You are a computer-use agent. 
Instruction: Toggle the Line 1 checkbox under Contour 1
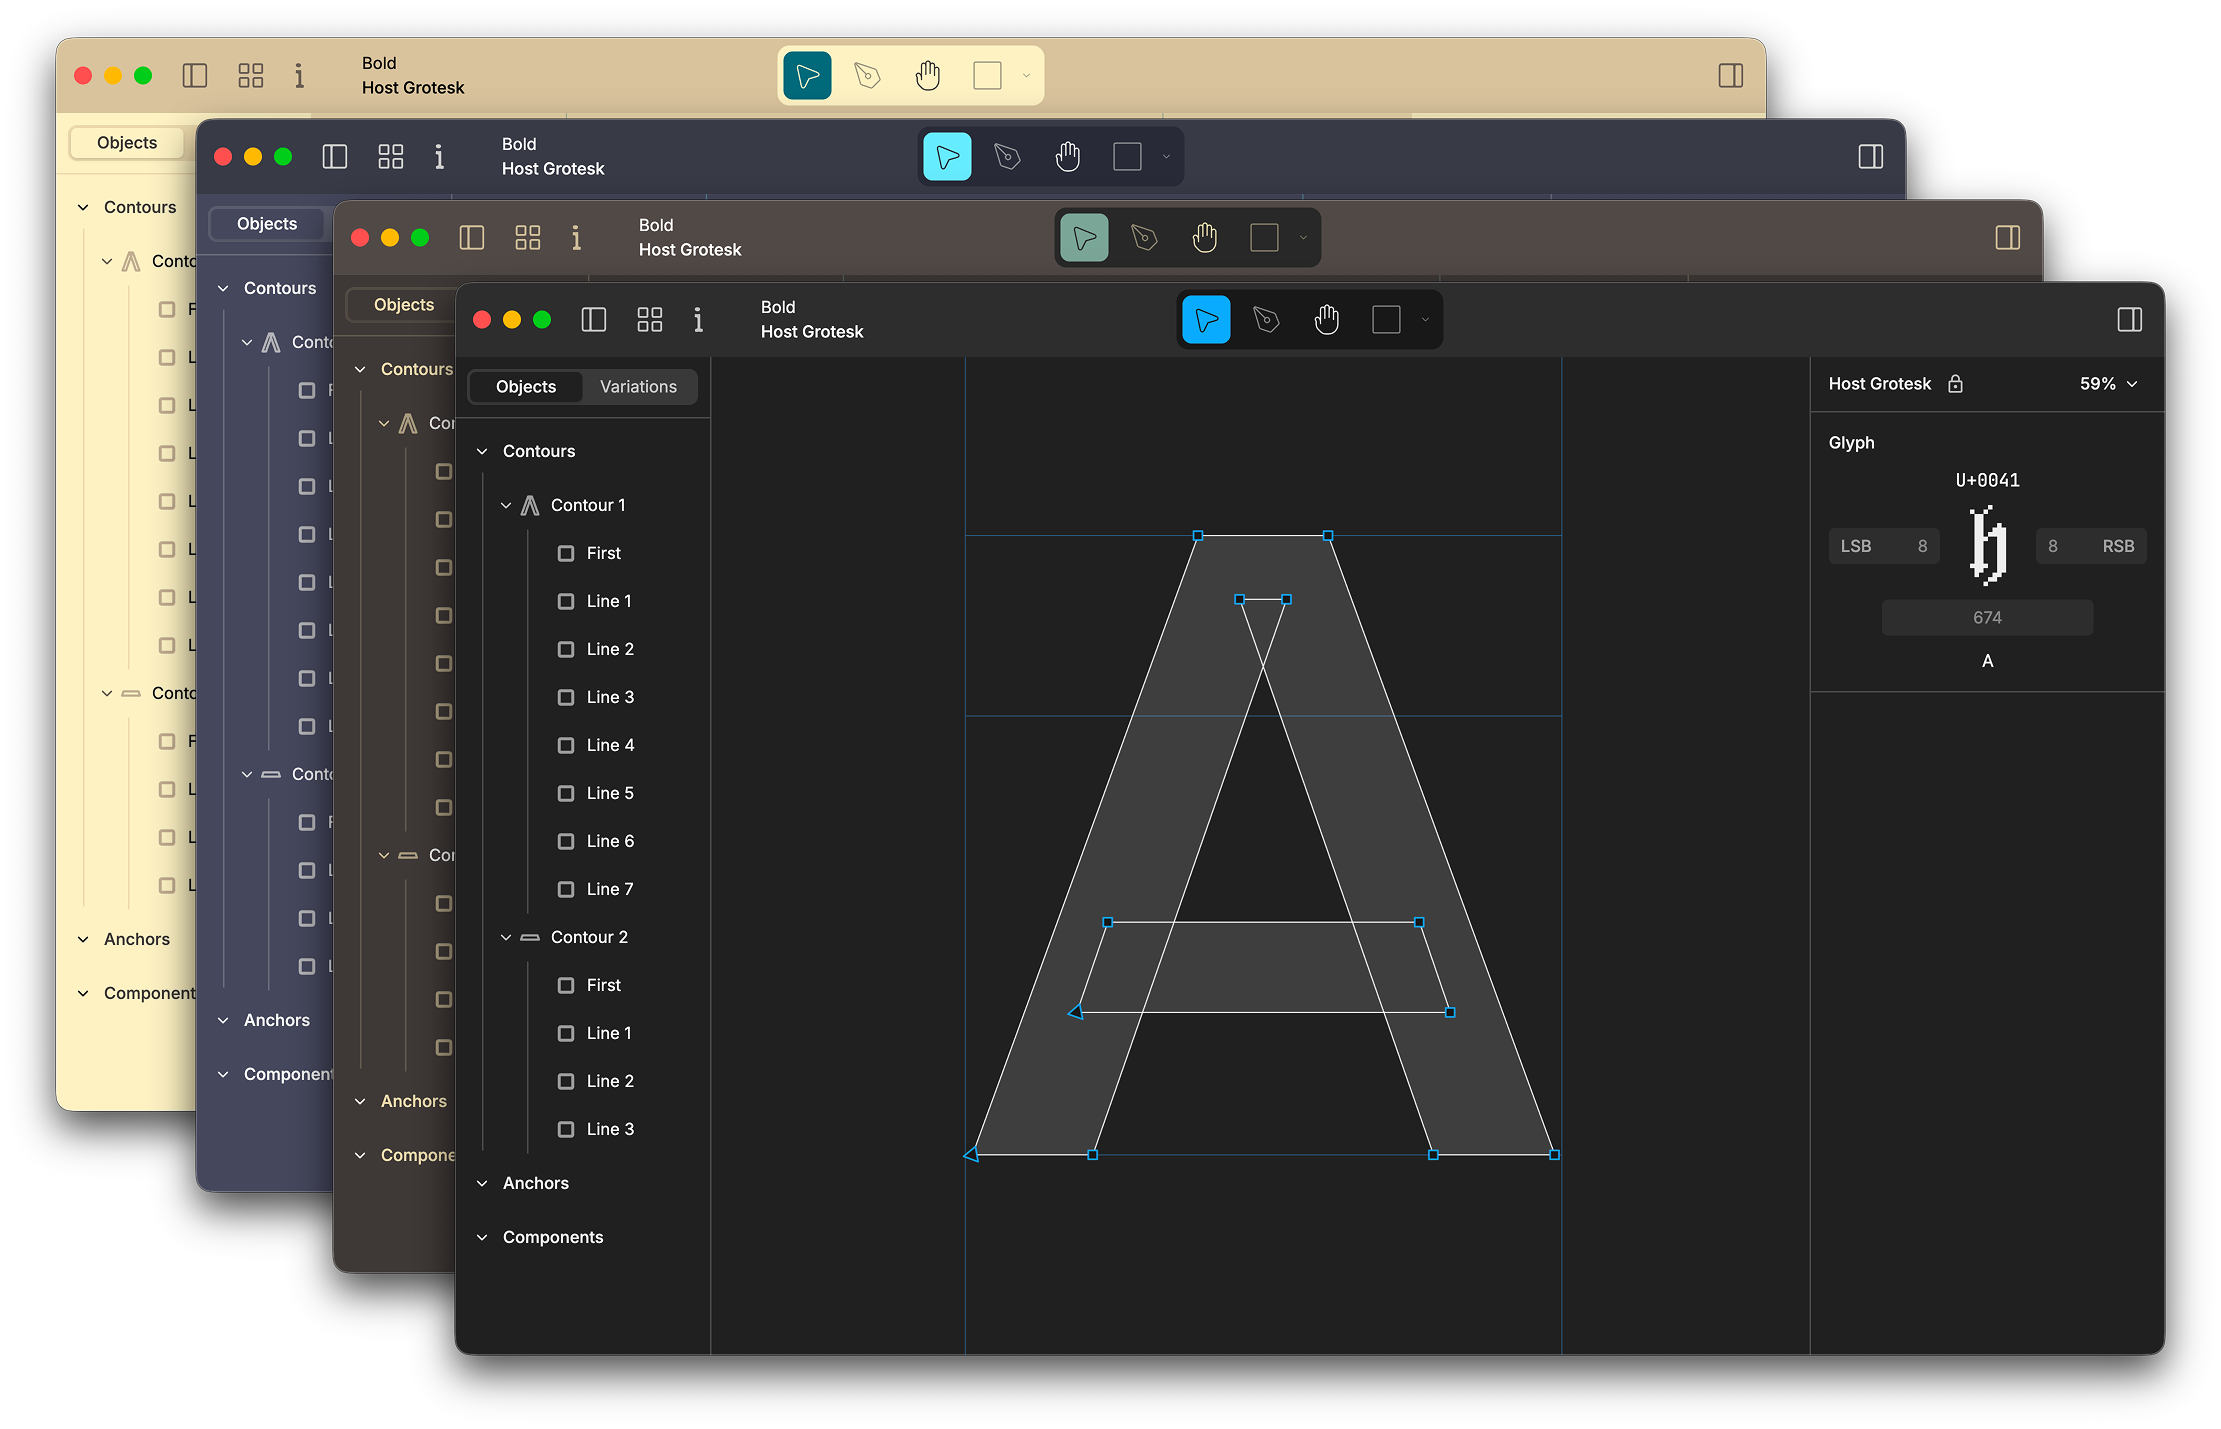pos(566,602)
